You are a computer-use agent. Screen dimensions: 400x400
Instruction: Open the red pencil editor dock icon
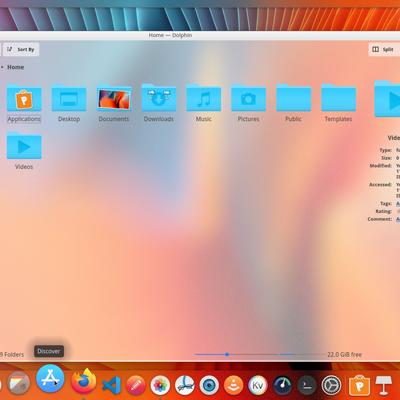click(x=136, y=385)
